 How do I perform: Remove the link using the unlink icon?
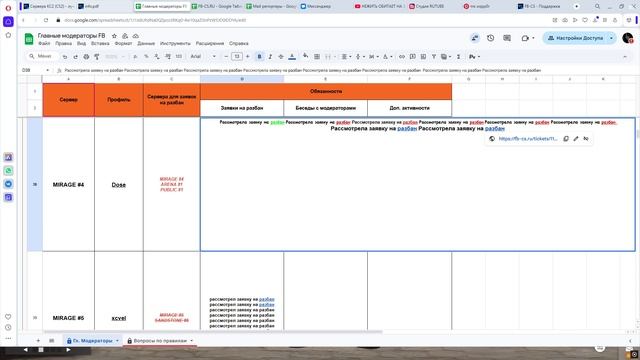(x=586, y=139)
